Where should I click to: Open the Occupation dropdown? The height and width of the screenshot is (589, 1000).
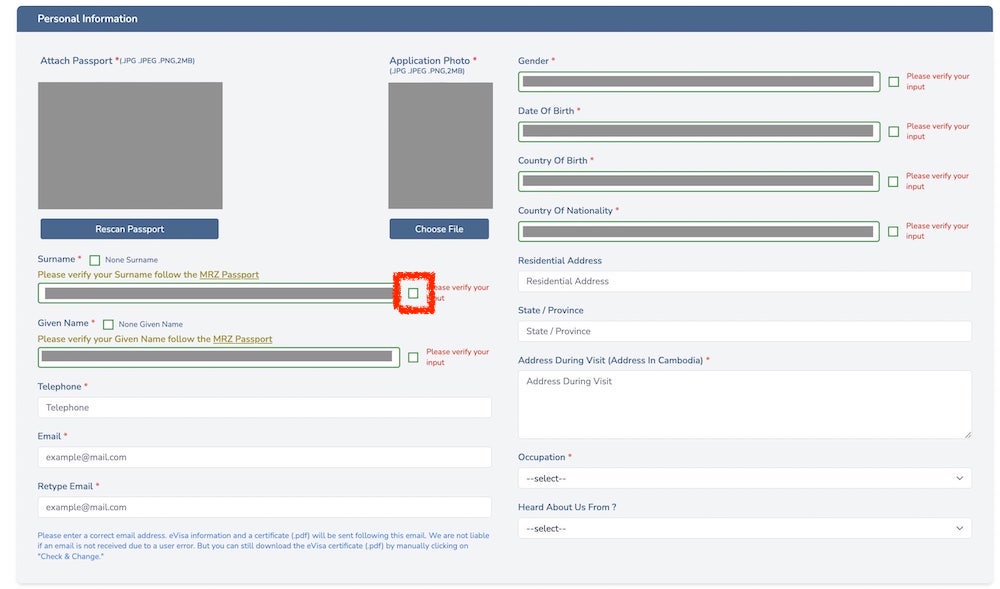click(x=744, y=478)
